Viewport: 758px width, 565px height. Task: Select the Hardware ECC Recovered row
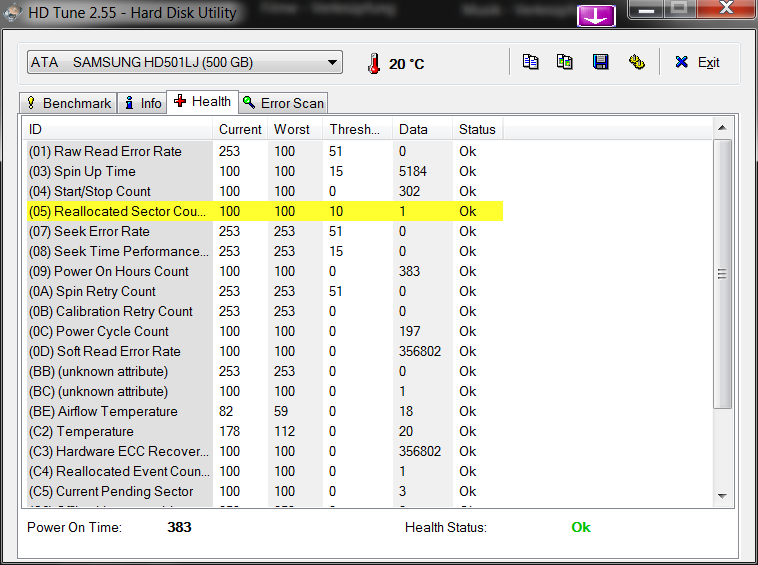[x=263, y=451]
